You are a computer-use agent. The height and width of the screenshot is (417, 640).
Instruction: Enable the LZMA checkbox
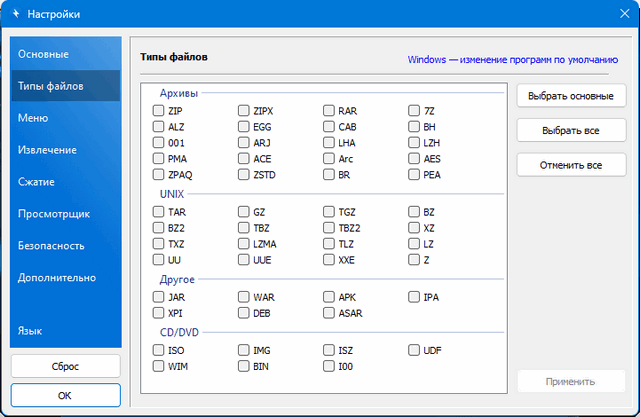tap(244, 243)
